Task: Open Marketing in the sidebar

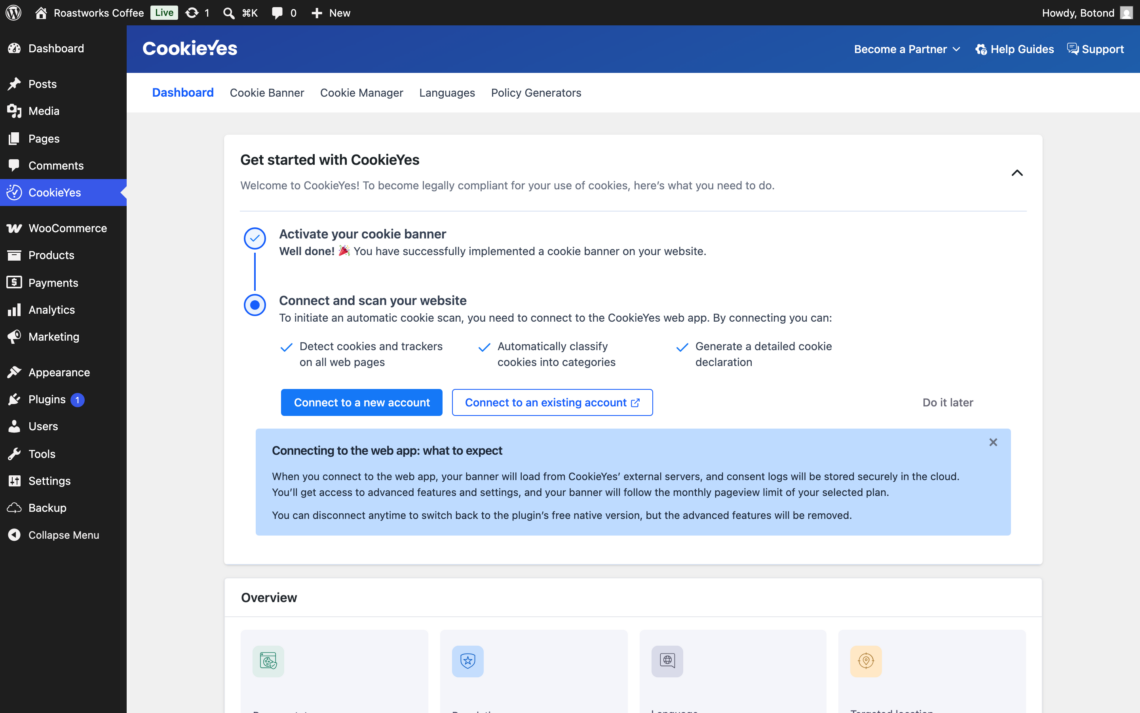Action: [63, 337]
